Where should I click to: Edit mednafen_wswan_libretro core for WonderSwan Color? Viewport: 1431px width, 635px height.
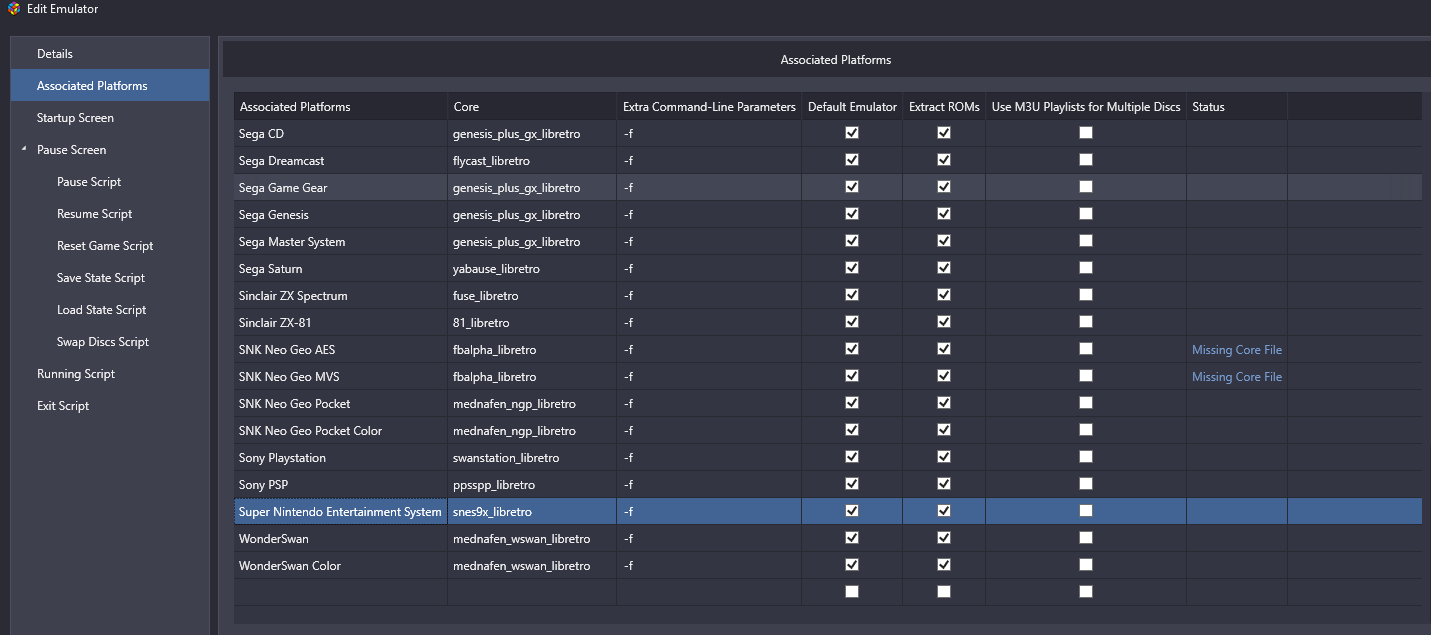coord(532,565)
